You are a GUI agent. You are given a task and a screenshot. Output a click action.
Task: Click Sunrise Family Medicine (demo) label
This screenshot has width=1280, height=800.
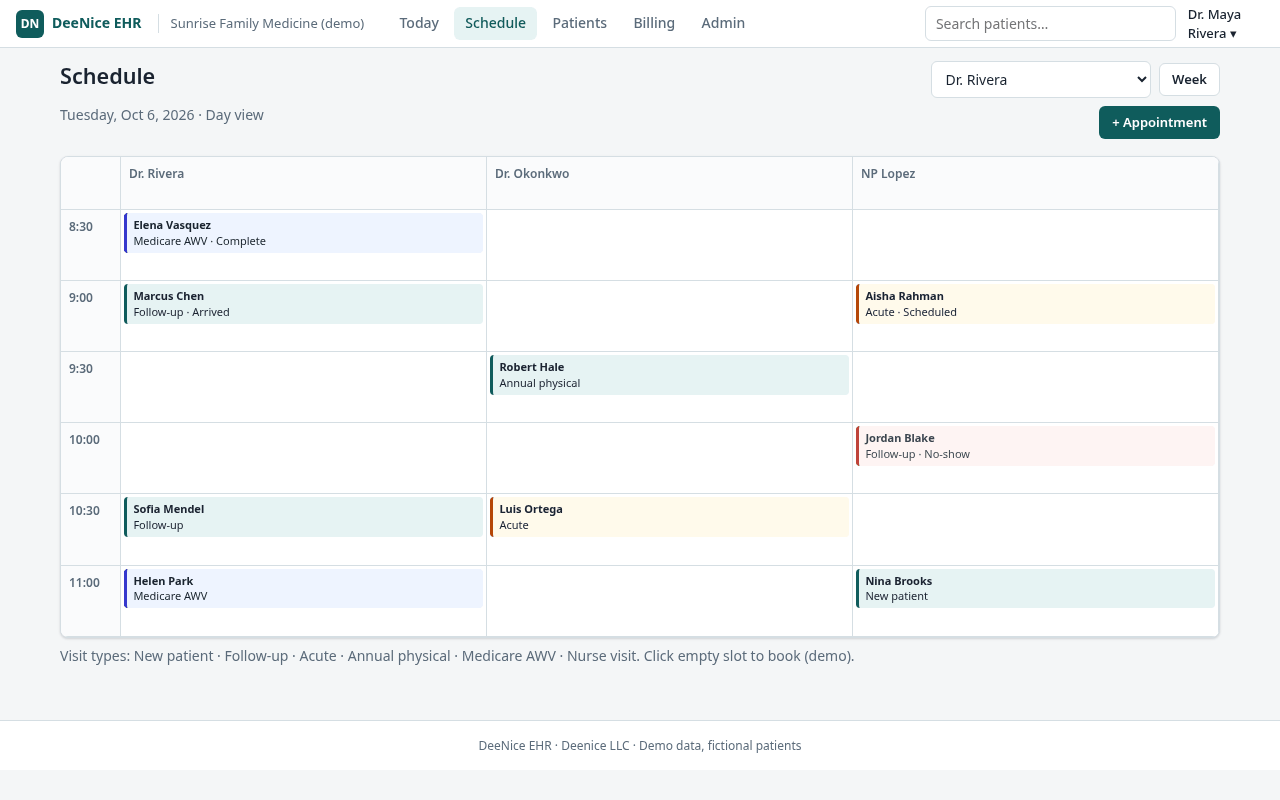coord(267,23)
